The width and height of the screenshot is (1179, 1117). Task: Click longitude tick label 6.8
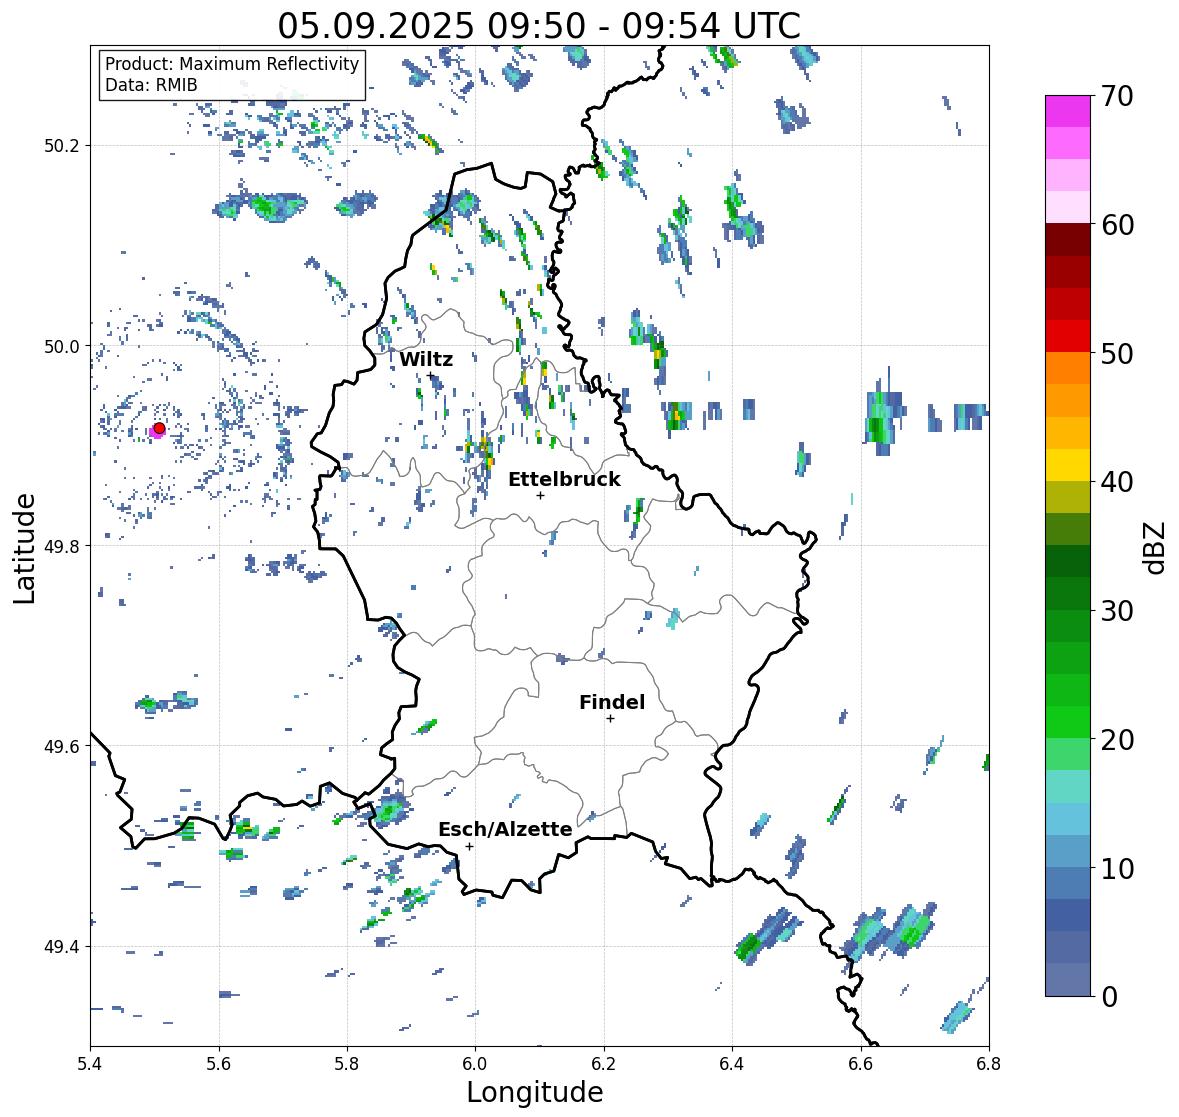989,1063
